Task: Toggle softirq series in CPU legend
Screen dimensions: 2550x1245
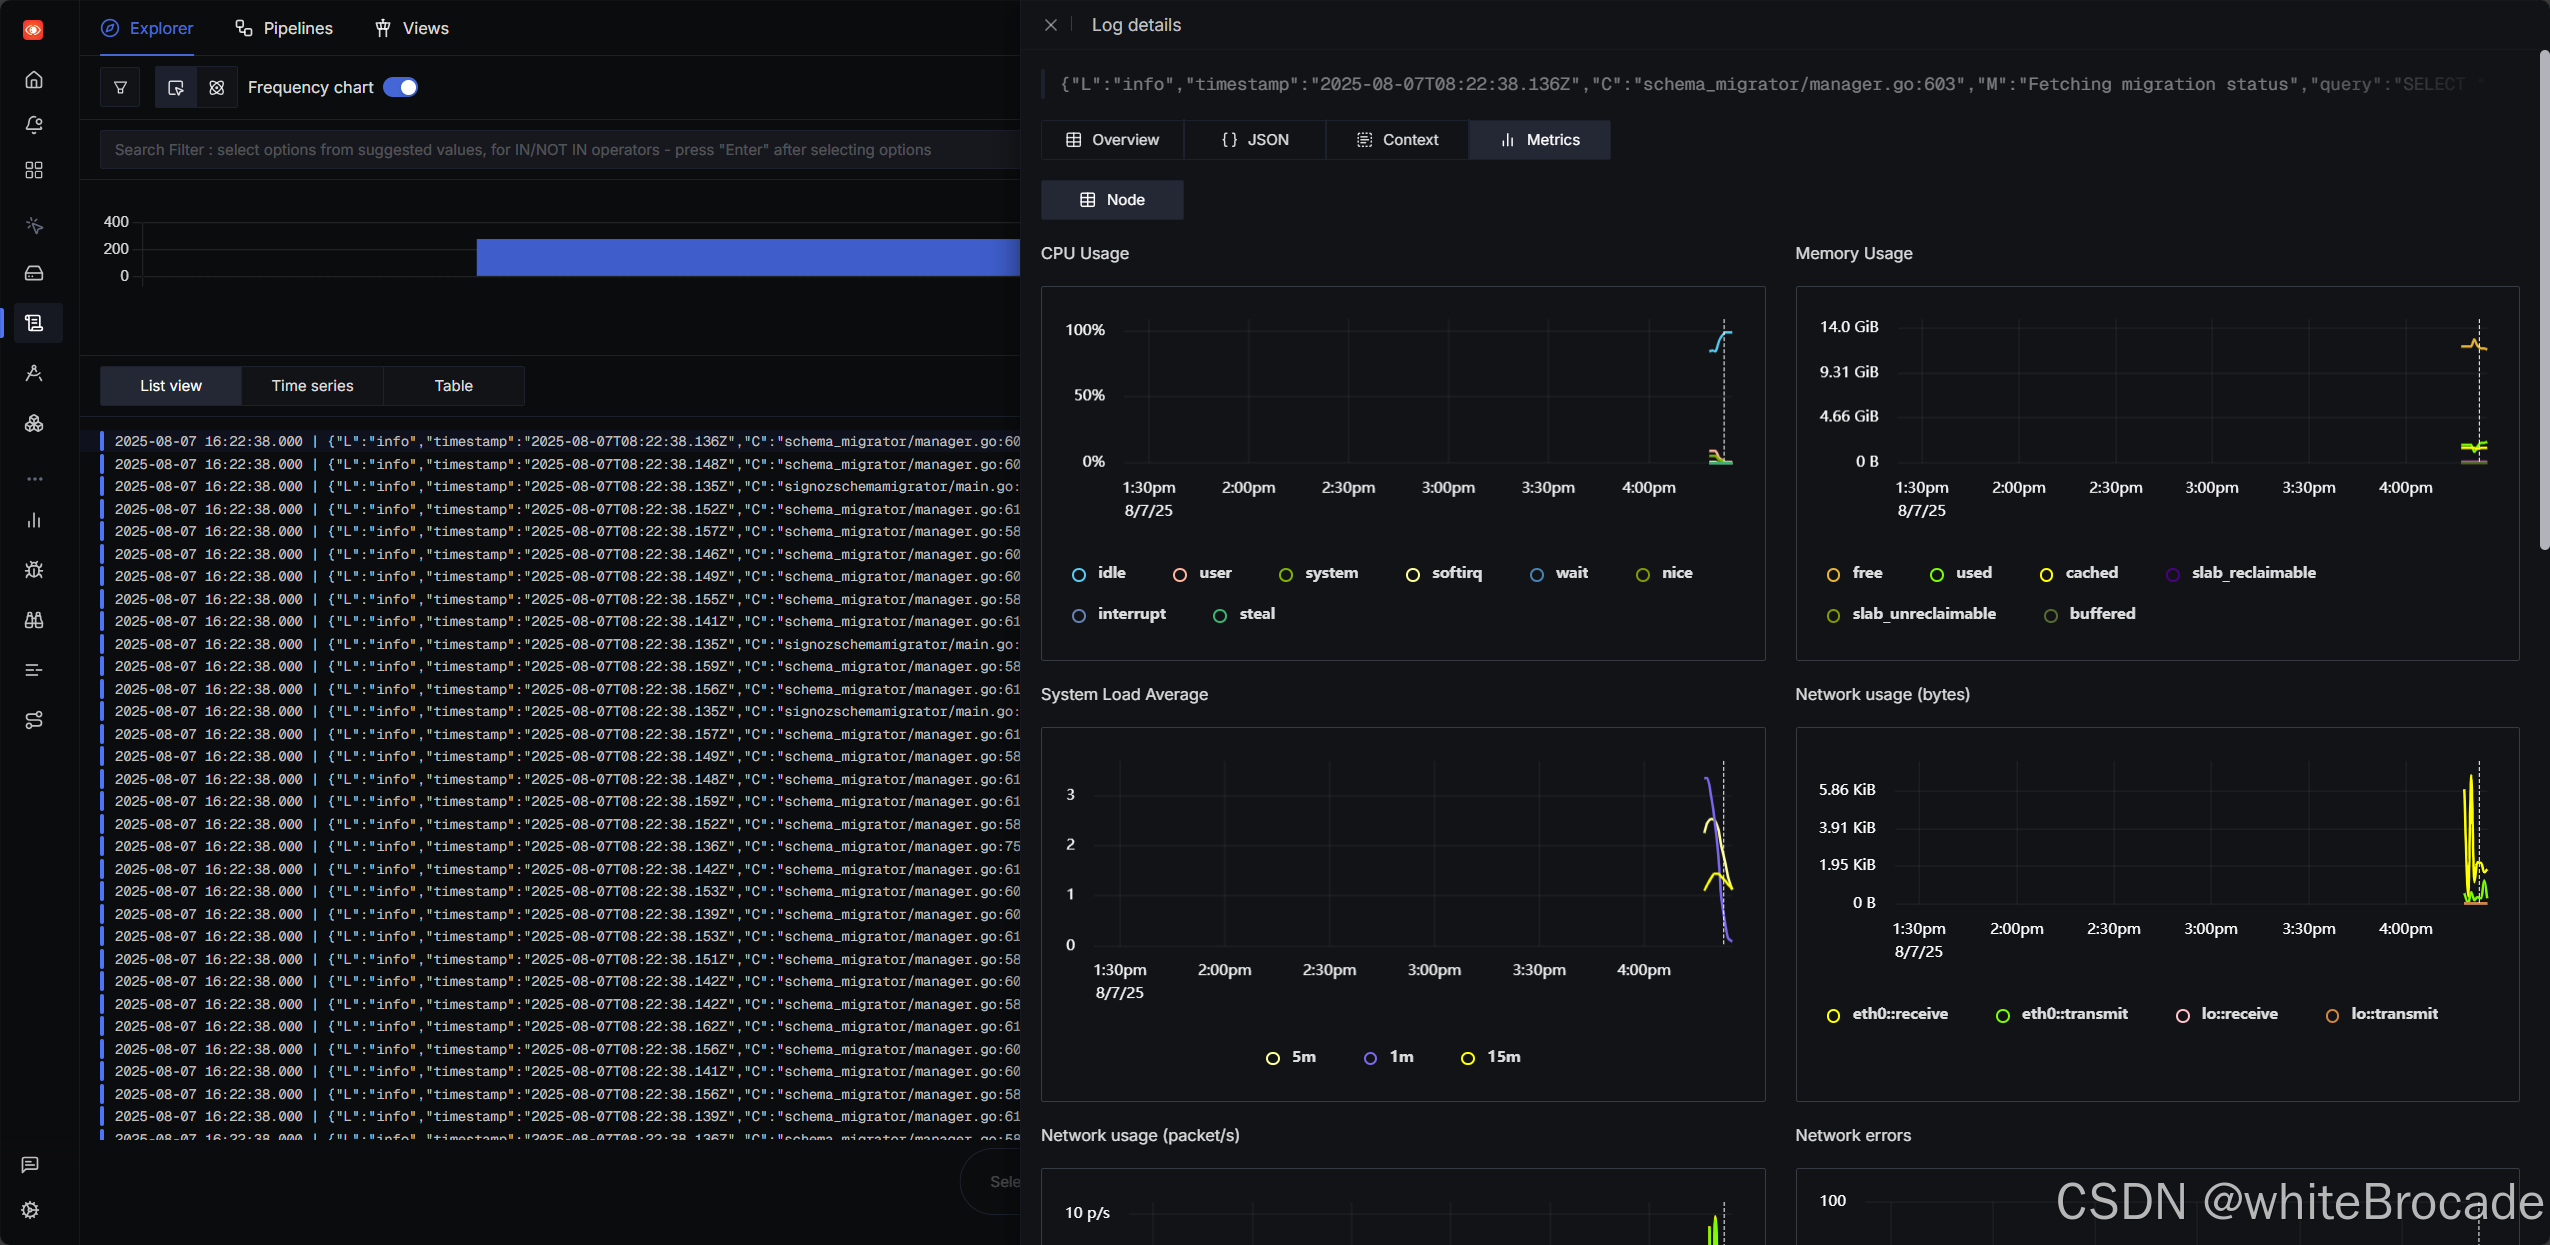Action: coord(1443,573)
